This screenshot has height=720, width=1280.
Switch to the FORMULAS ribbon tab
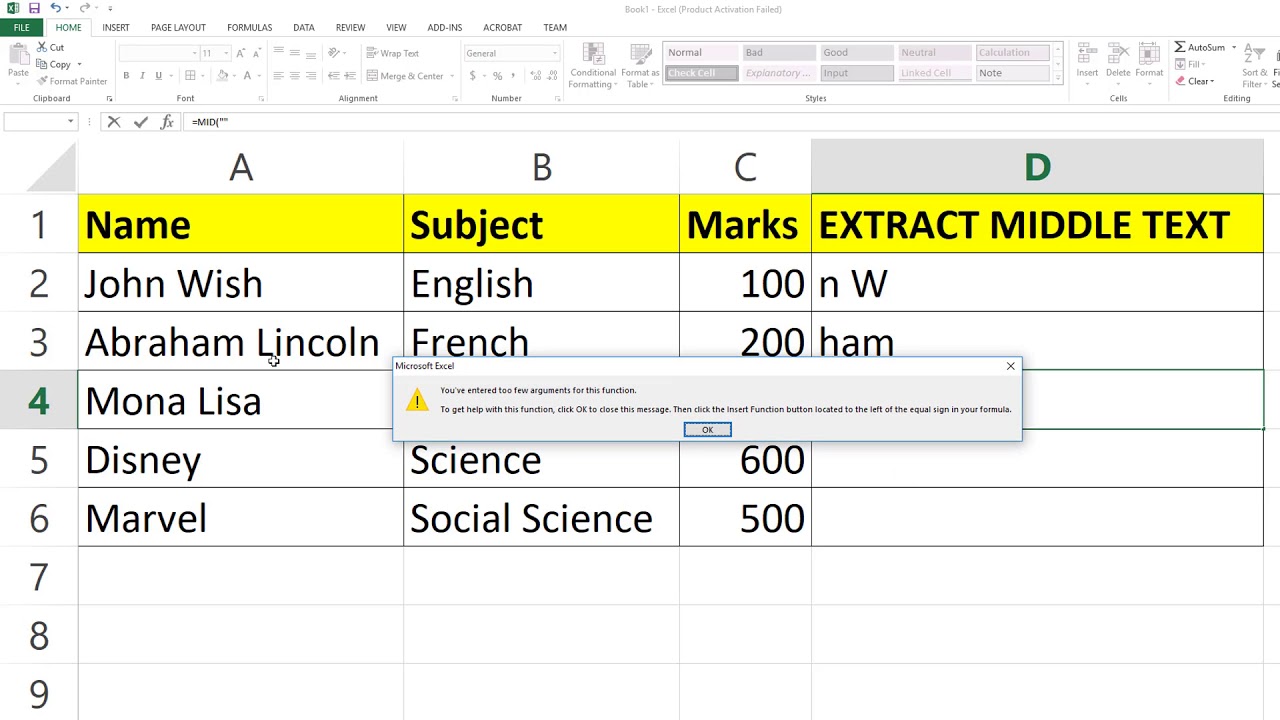pyautogui.click(x=249, y=27)
